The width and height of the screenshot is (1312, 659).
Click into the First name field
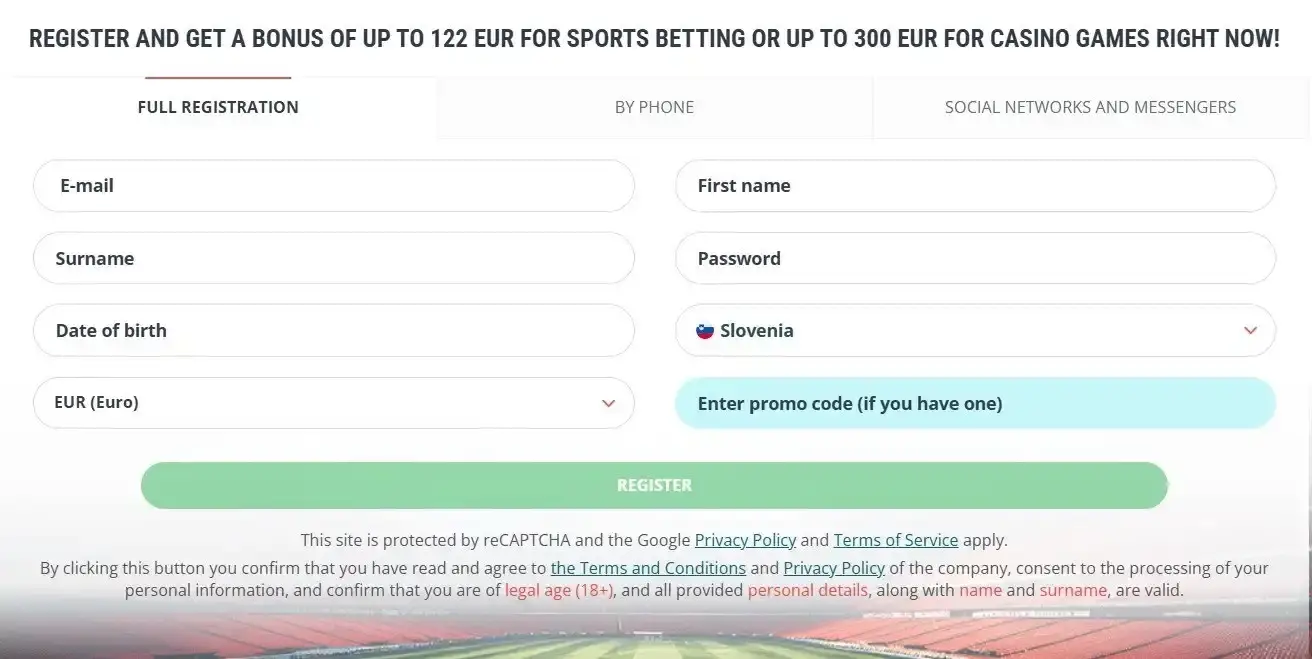click(x=975, y=186)
